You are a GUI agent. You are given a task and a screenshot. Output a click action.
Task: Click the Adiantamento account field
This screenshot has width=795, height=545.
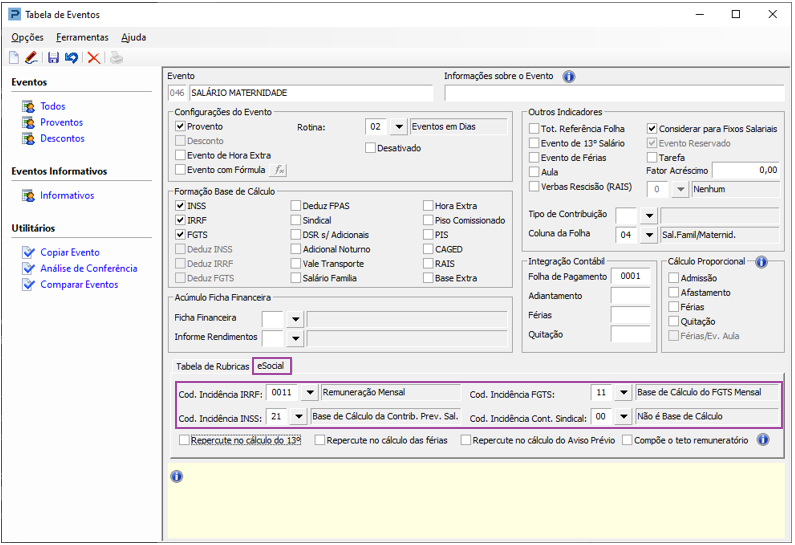tap(631, 296)
